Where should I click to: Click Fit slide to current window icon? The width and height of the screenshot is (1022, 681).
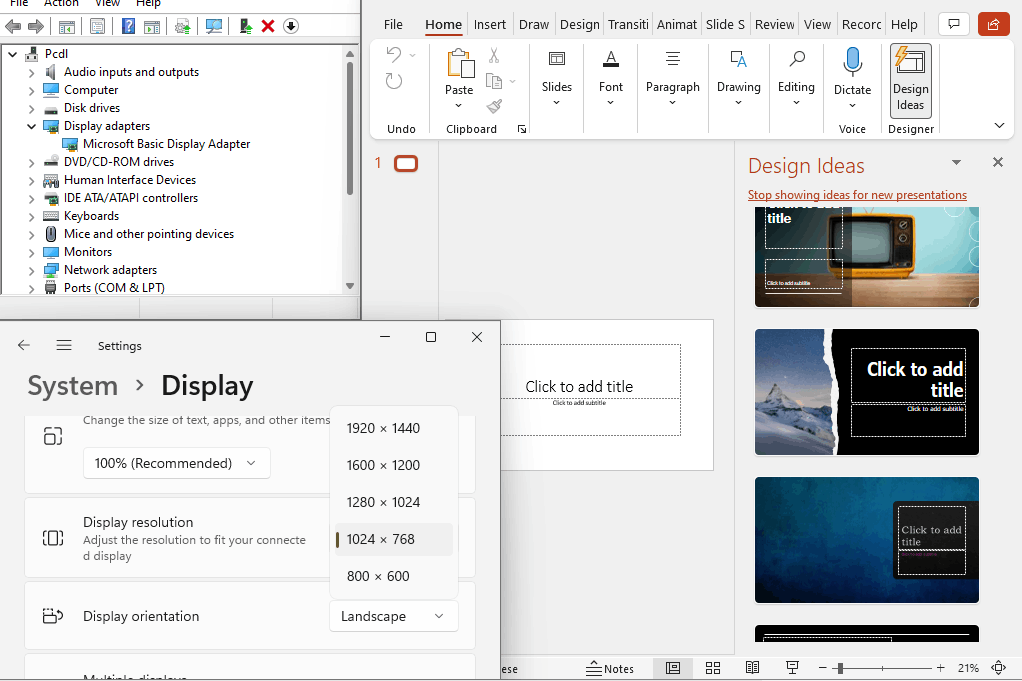(998, 668)
